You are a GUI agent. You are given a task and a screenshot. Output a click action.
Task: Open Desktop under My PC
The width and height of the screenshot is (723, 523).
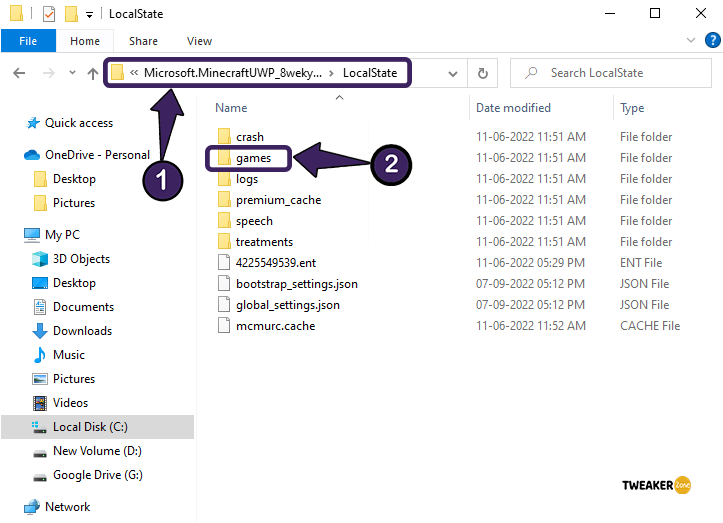pyautogui.click(x=74, y=283)
